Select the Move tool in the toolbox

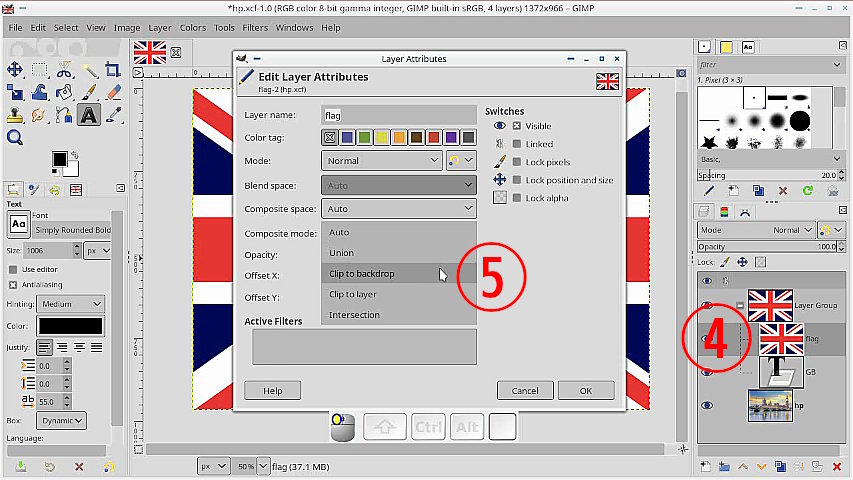tap(15, 70)
